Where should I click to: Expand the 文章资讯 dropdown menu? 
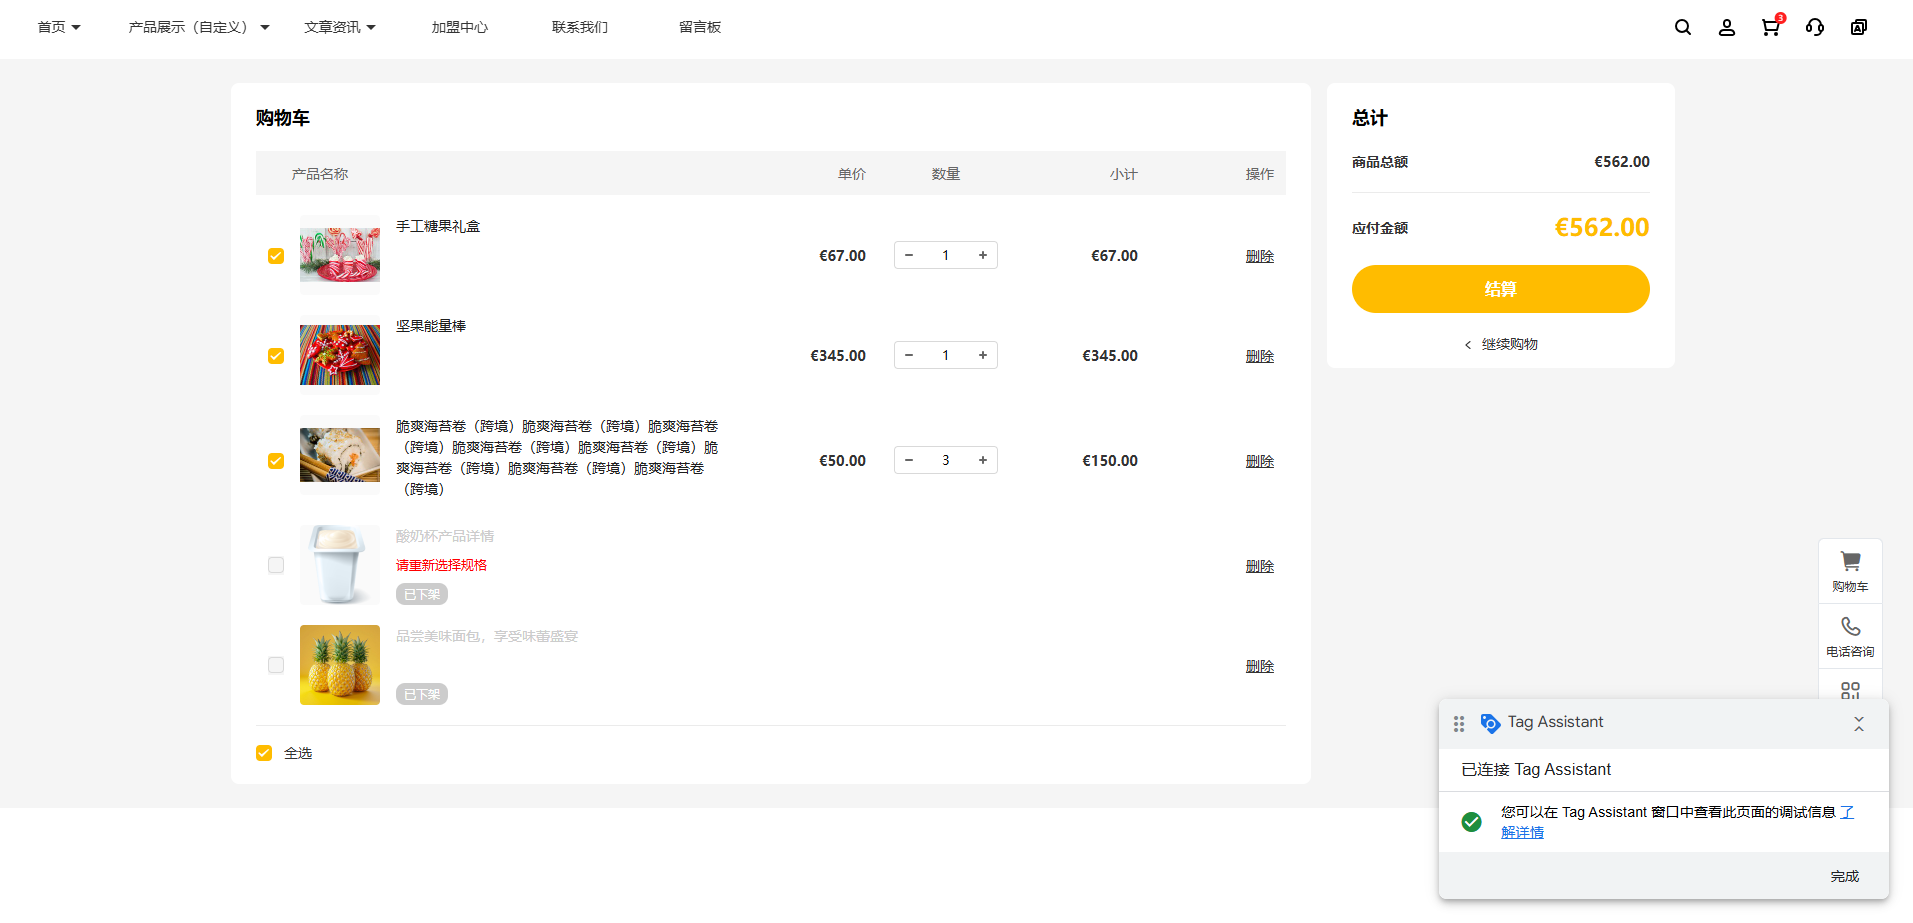click(x=340, y=28)
